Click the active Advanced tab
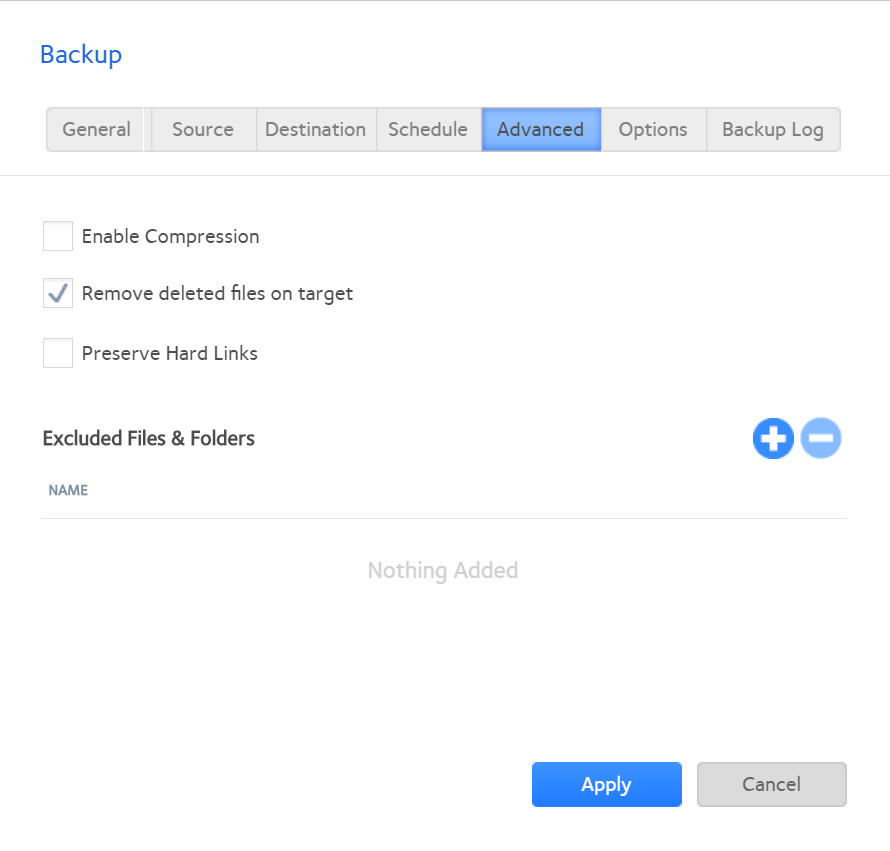Image resolution: width=890 pixels, height=851 pixels. tap(540, 130)
